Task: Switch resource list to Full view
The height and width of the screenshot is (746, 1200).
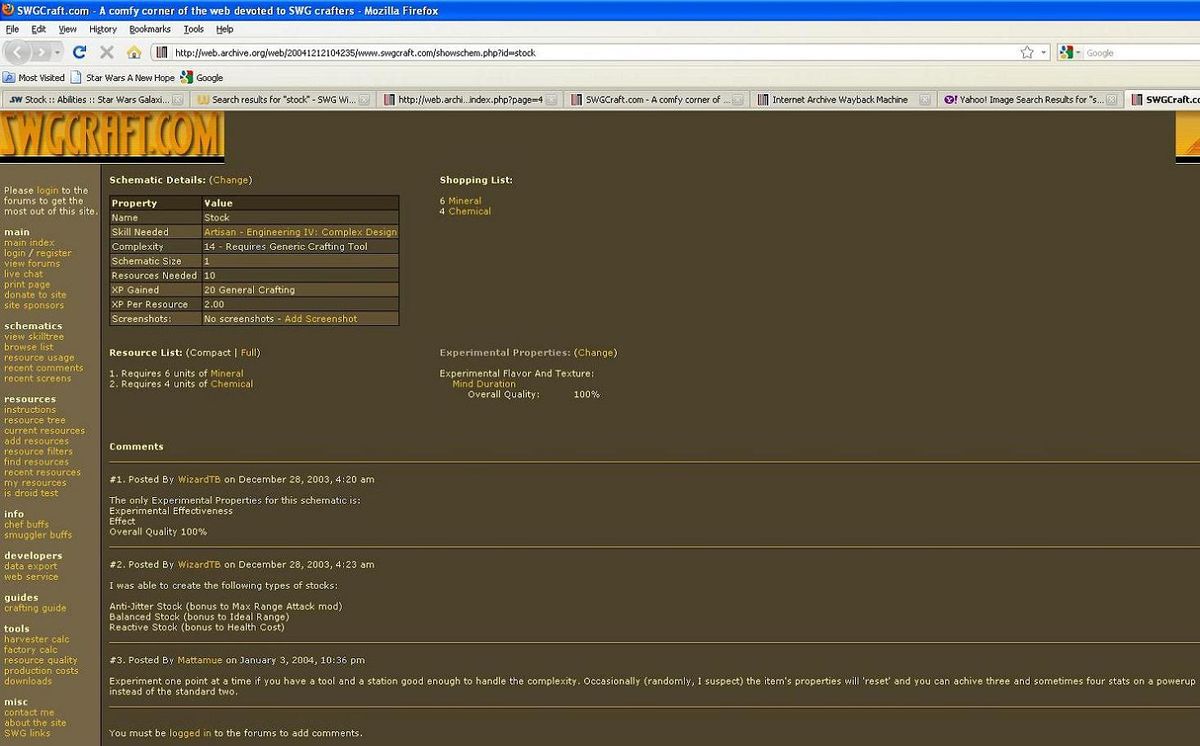Action: click(x=249, y=353)
